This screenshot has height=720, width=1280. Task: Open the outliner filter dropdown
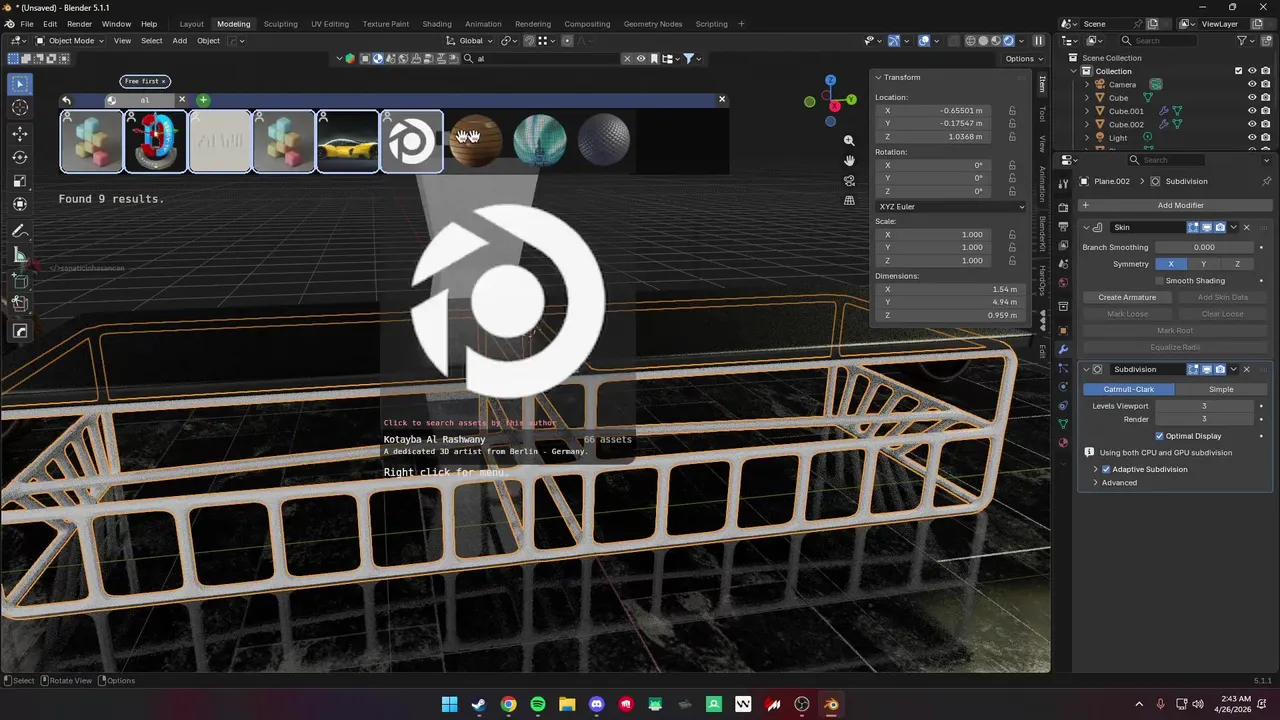[1246, 41]
